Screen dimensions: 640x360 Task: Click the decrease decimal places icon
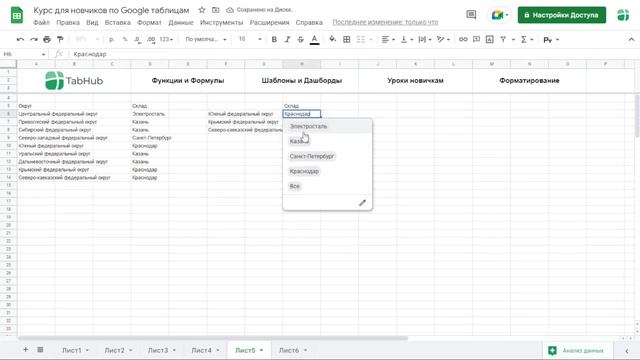[138, 40]
